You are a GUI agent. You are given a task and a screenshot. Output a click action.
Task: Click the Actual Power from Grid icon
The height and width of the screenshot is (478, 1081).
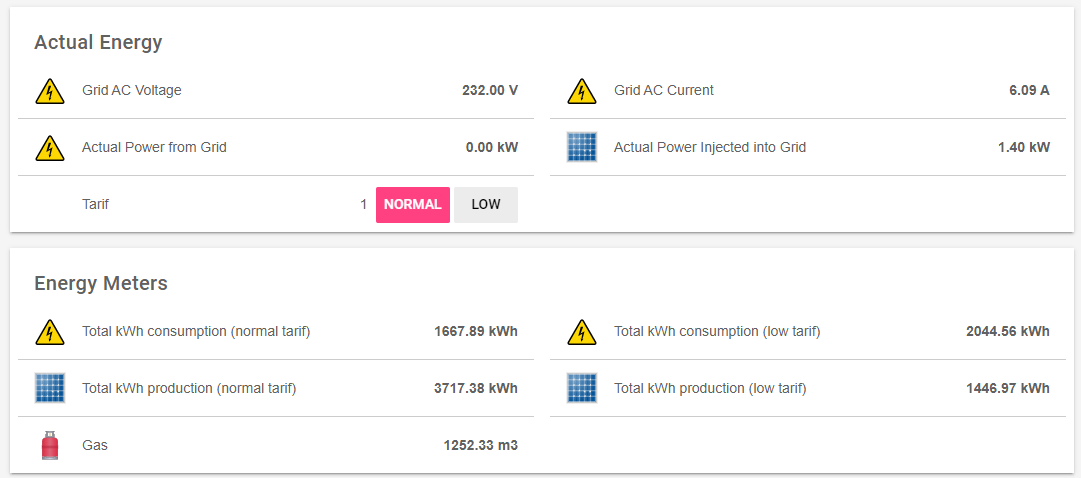[x=50, y=148]
